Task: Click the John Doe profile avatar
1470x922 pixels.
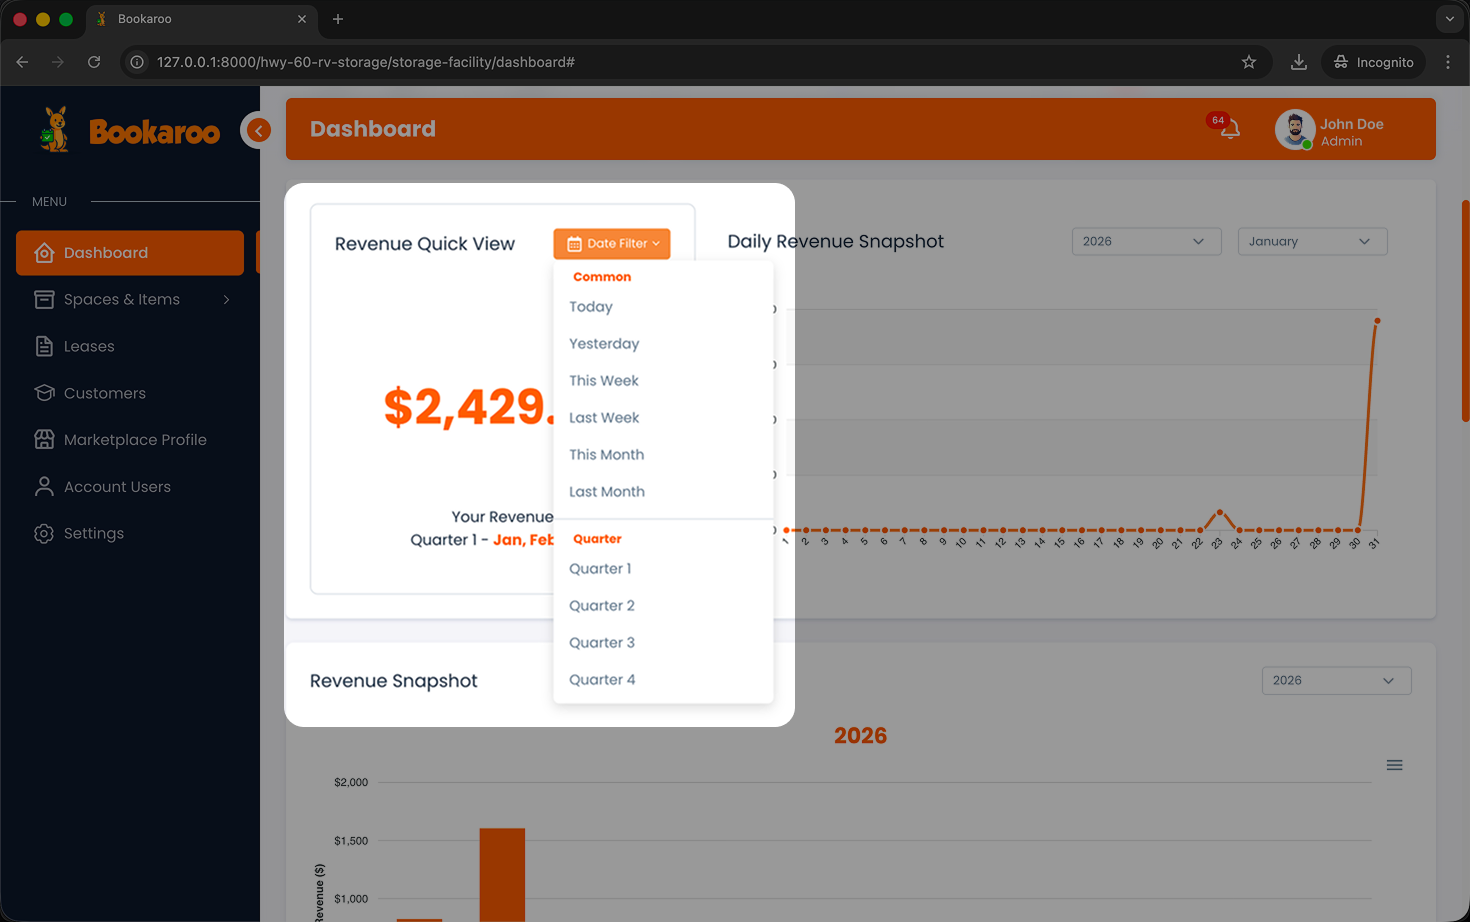Action: (x=1294, y=130)
